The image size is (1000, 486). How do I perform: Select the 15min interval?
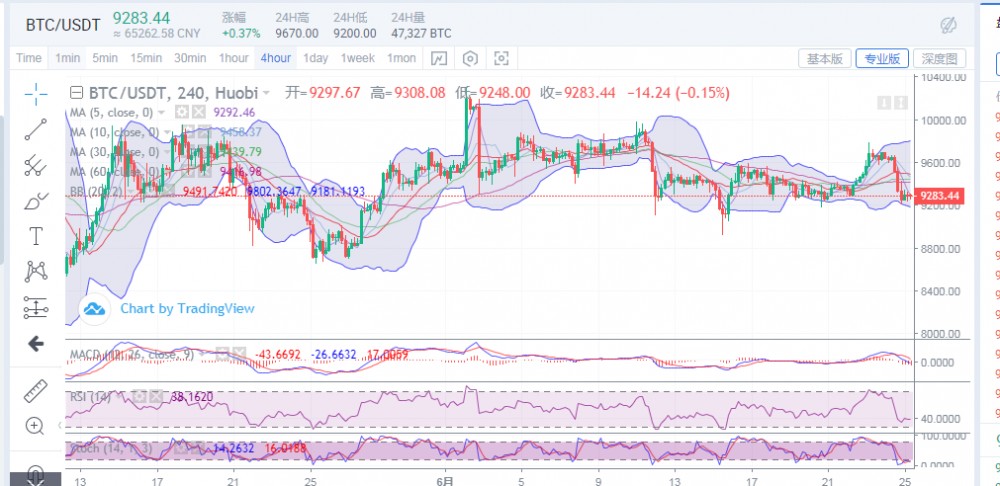(x=146, y=58)
